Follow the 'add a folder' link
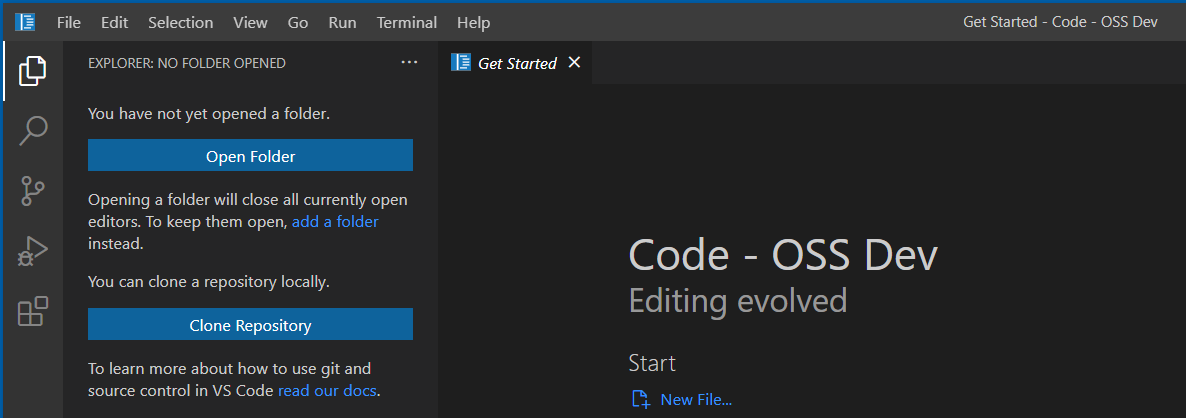 tap(335, 221)
